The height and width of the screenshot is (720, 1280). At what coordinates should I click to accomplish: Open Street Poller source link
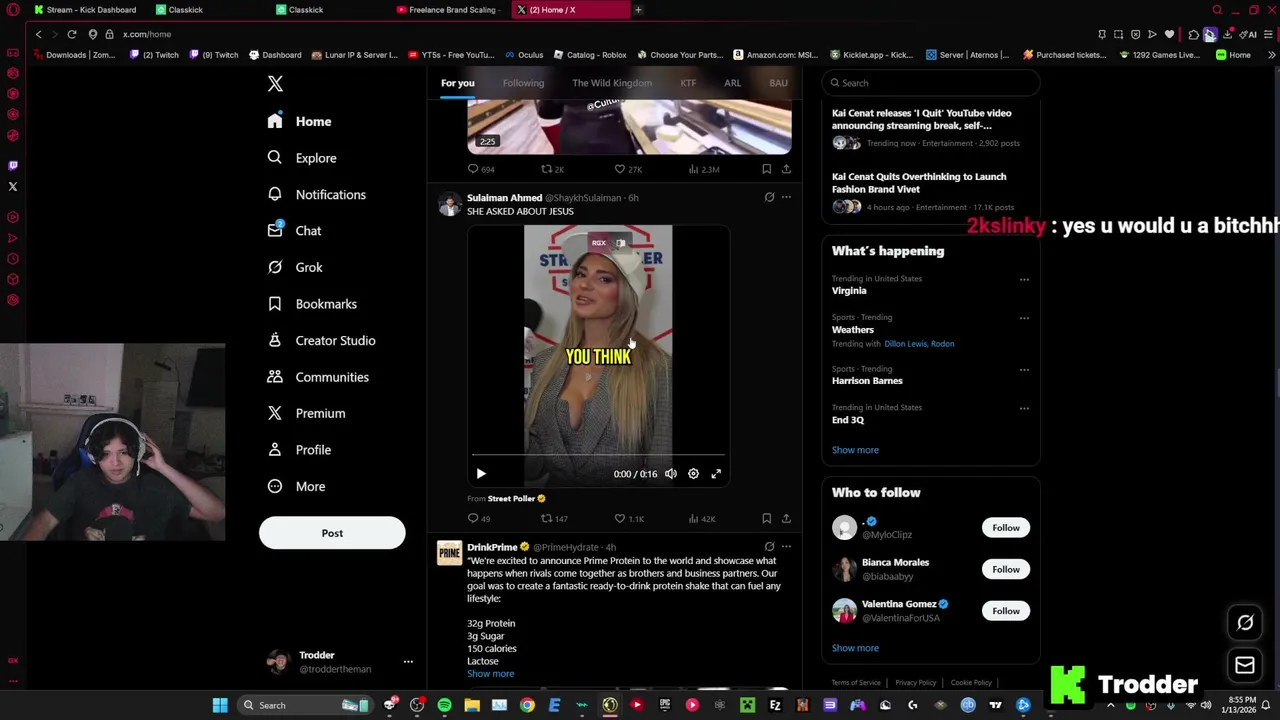[511, 499]
